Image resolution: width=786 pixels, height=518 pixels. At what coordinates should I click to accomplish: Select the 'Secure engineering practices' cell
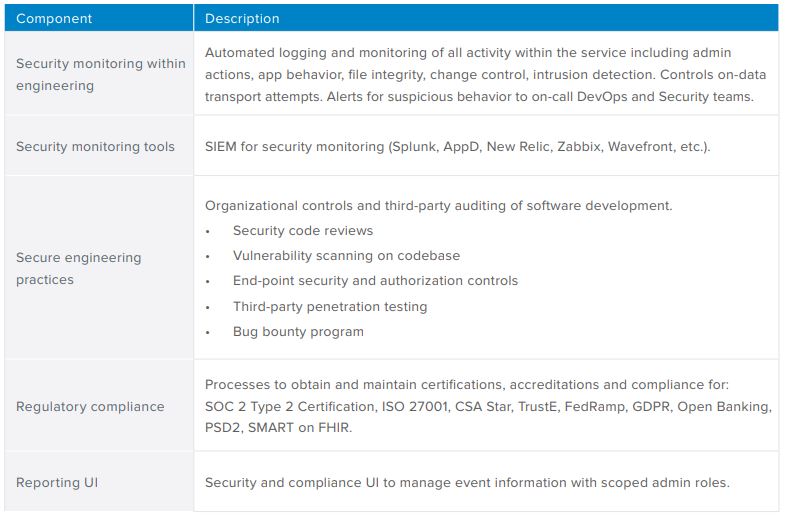(x=78, y=268)
